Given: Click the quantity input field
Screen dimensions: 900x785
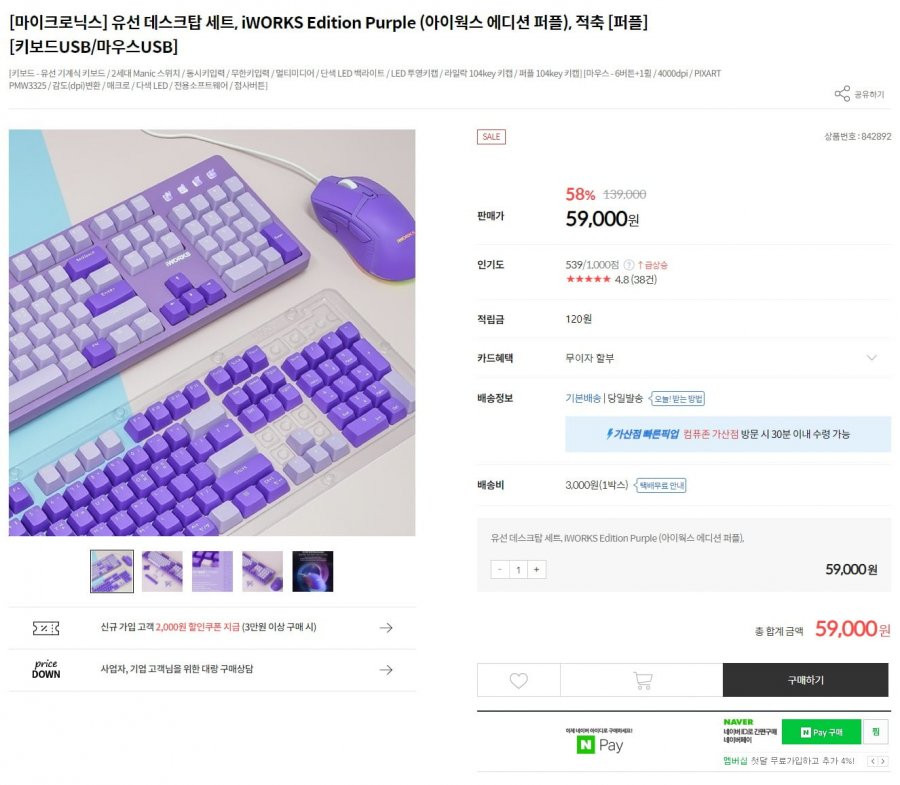Looking at the screenshot, I should pos(518,569).
